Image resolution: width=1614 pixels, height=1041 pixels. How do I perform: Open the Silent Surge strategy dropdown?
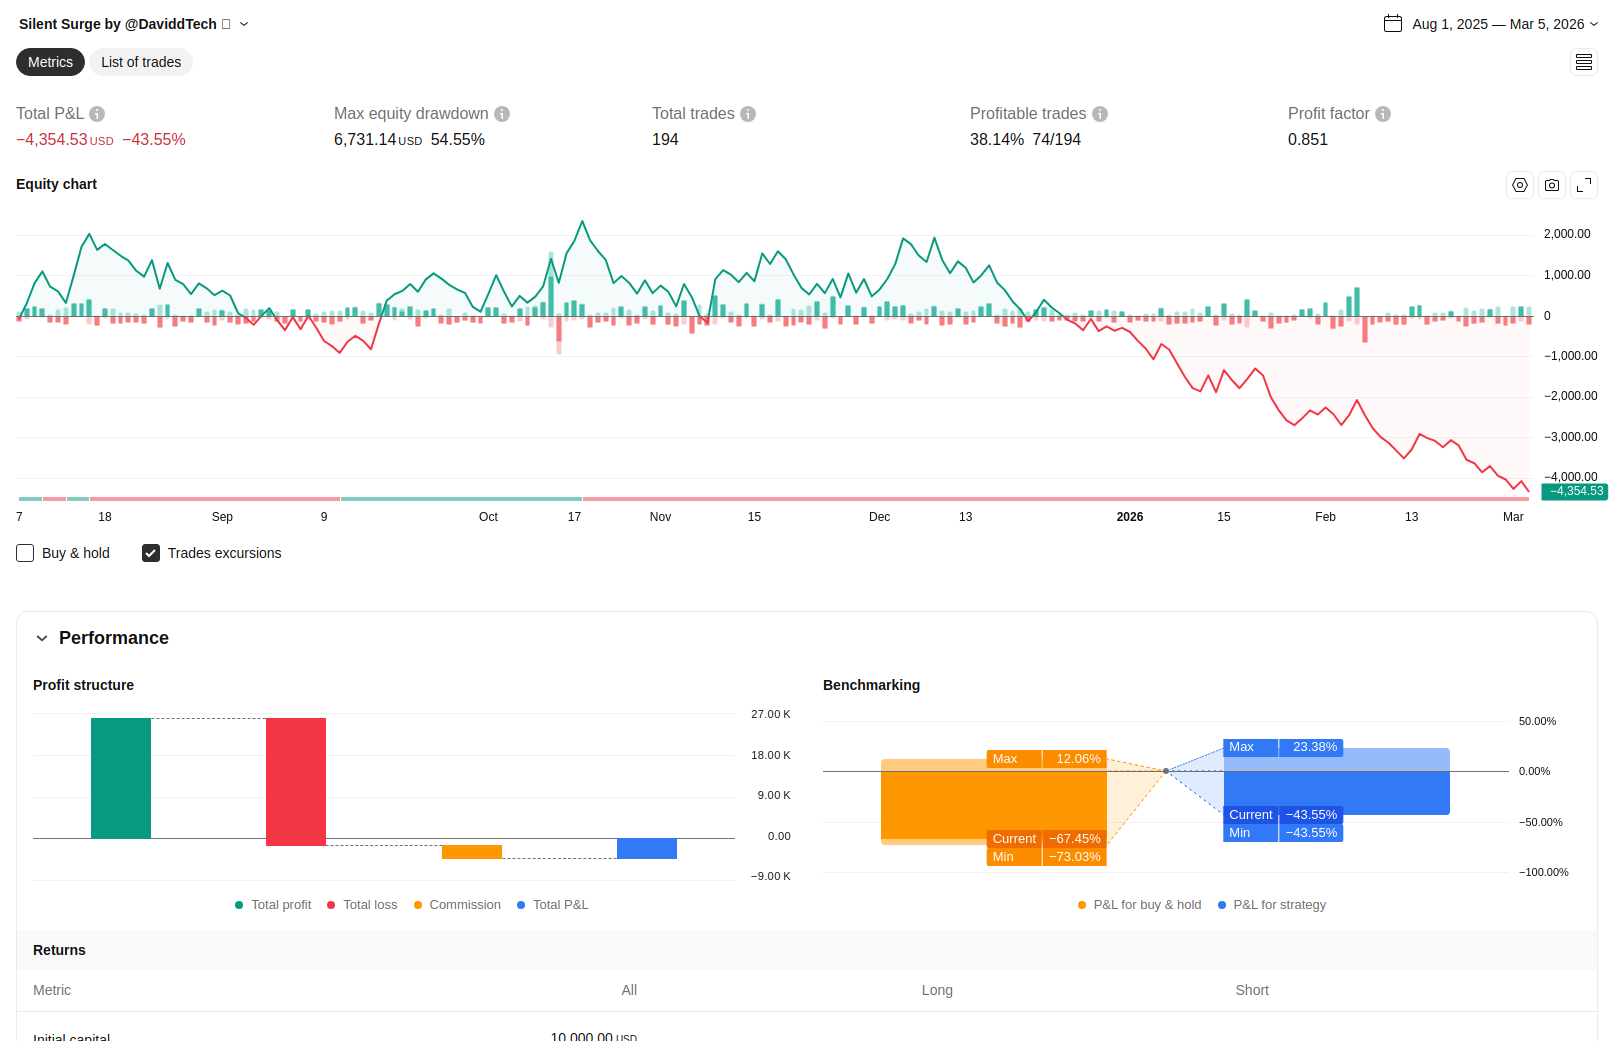[244, 24]
